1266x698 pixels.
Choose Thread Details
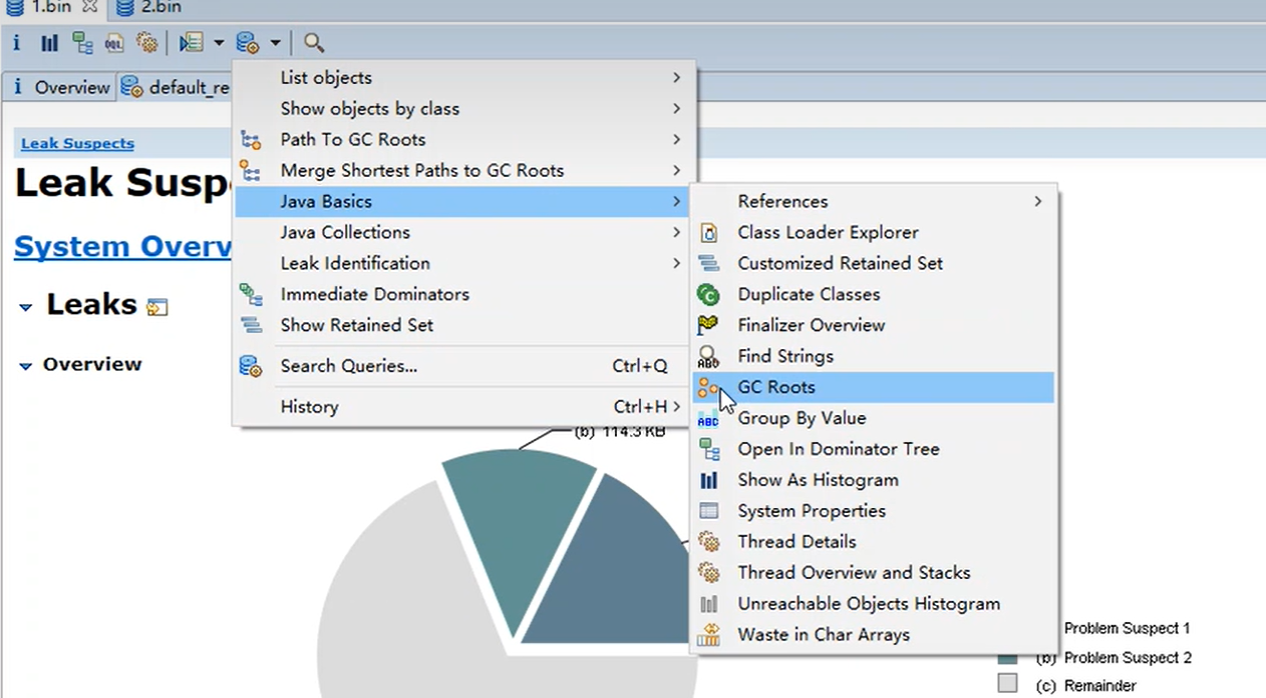874,542
